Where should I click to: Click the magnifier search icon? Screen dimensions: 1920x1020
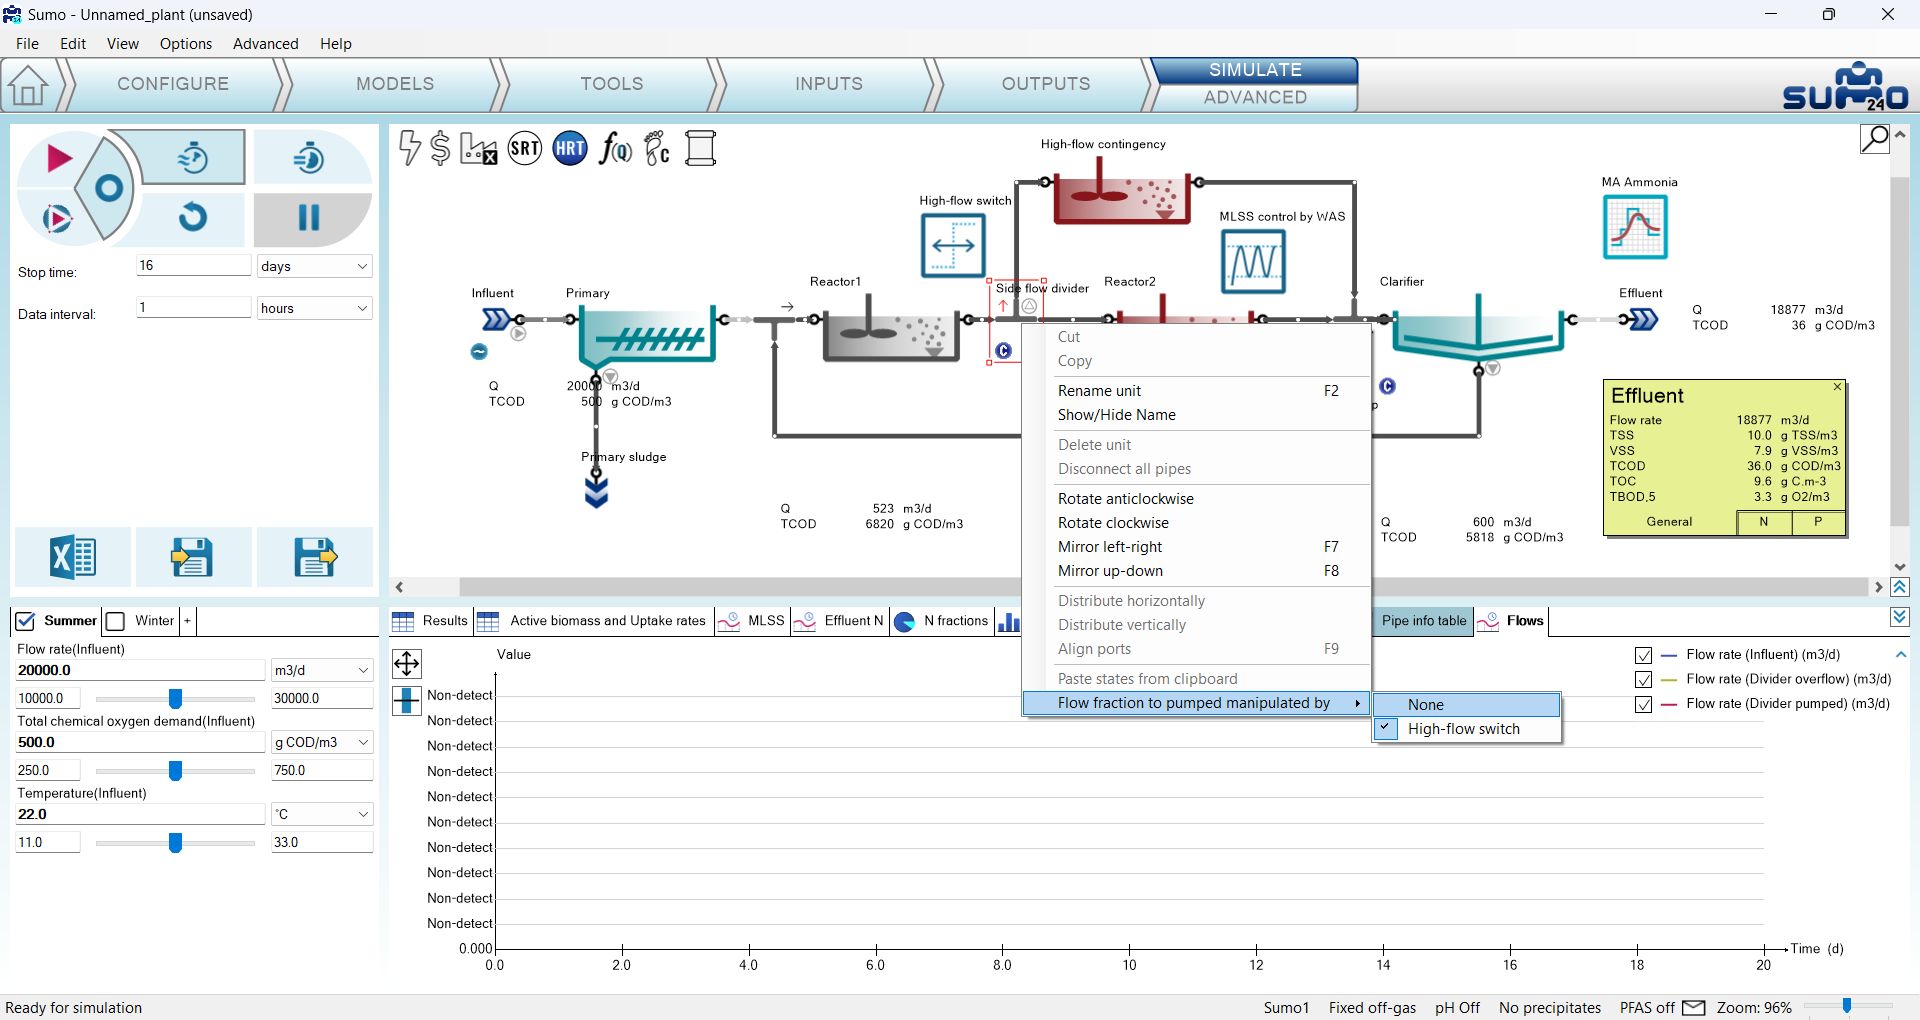(x=1875, y=138)
